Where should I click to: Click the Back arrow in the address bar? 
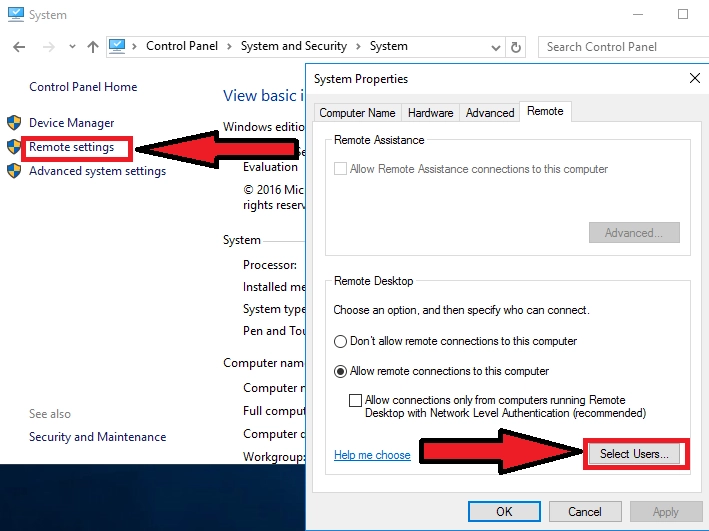click(20, 47)
